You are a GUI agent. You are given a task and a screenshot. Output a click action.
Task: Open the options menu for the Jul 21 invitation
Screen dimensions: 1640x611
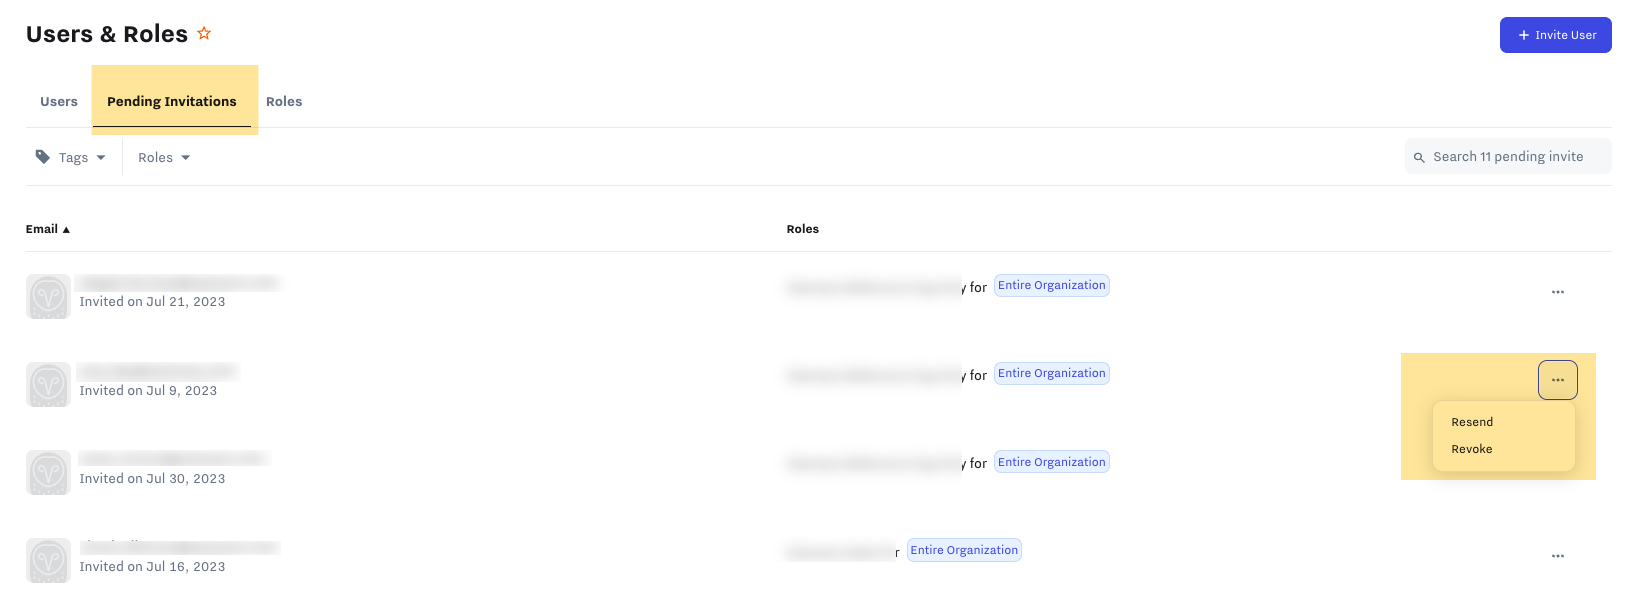(x=1557, y=292)
